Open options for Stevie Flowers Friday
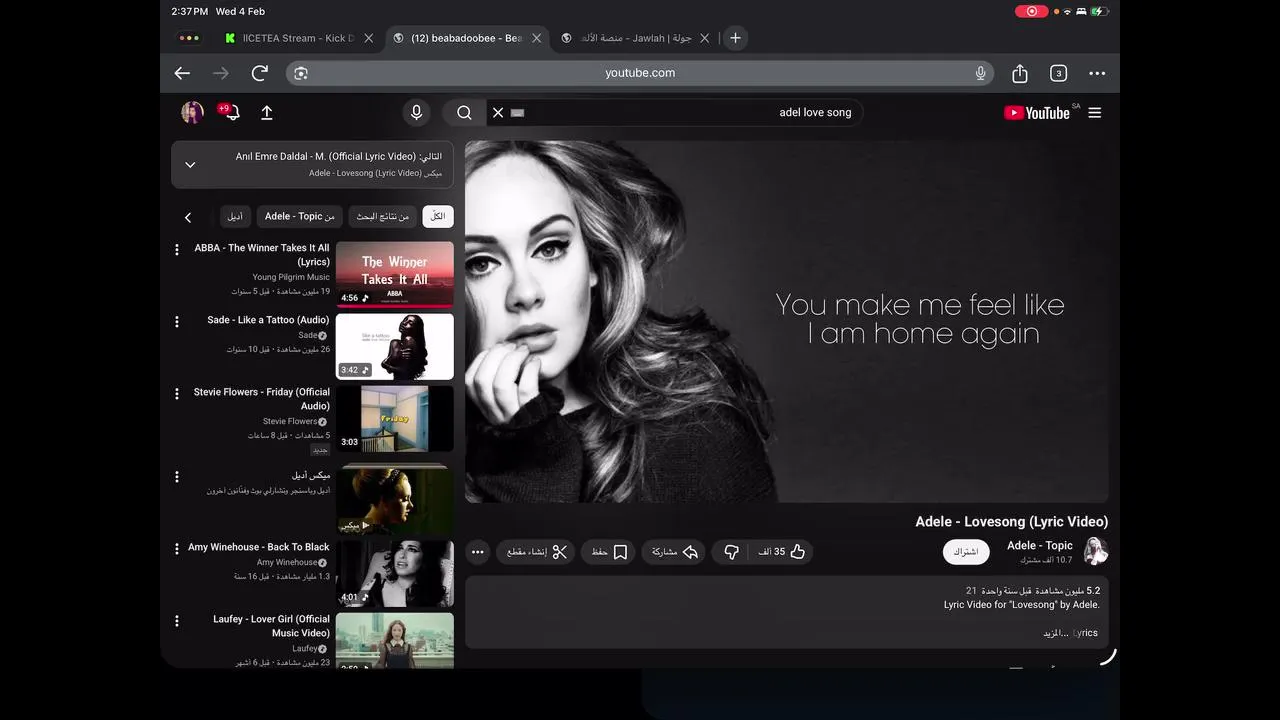This screenshot has width=1280, height=720. pyautogui.click(x=177, y=393)
